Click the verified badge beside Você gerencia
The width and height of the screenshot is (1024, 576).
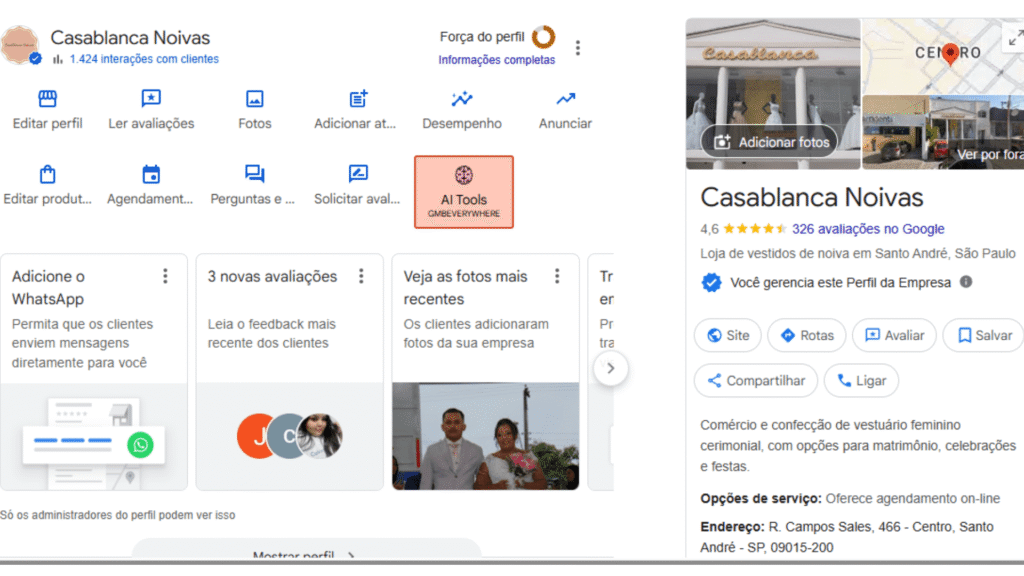tap(711, 282)
